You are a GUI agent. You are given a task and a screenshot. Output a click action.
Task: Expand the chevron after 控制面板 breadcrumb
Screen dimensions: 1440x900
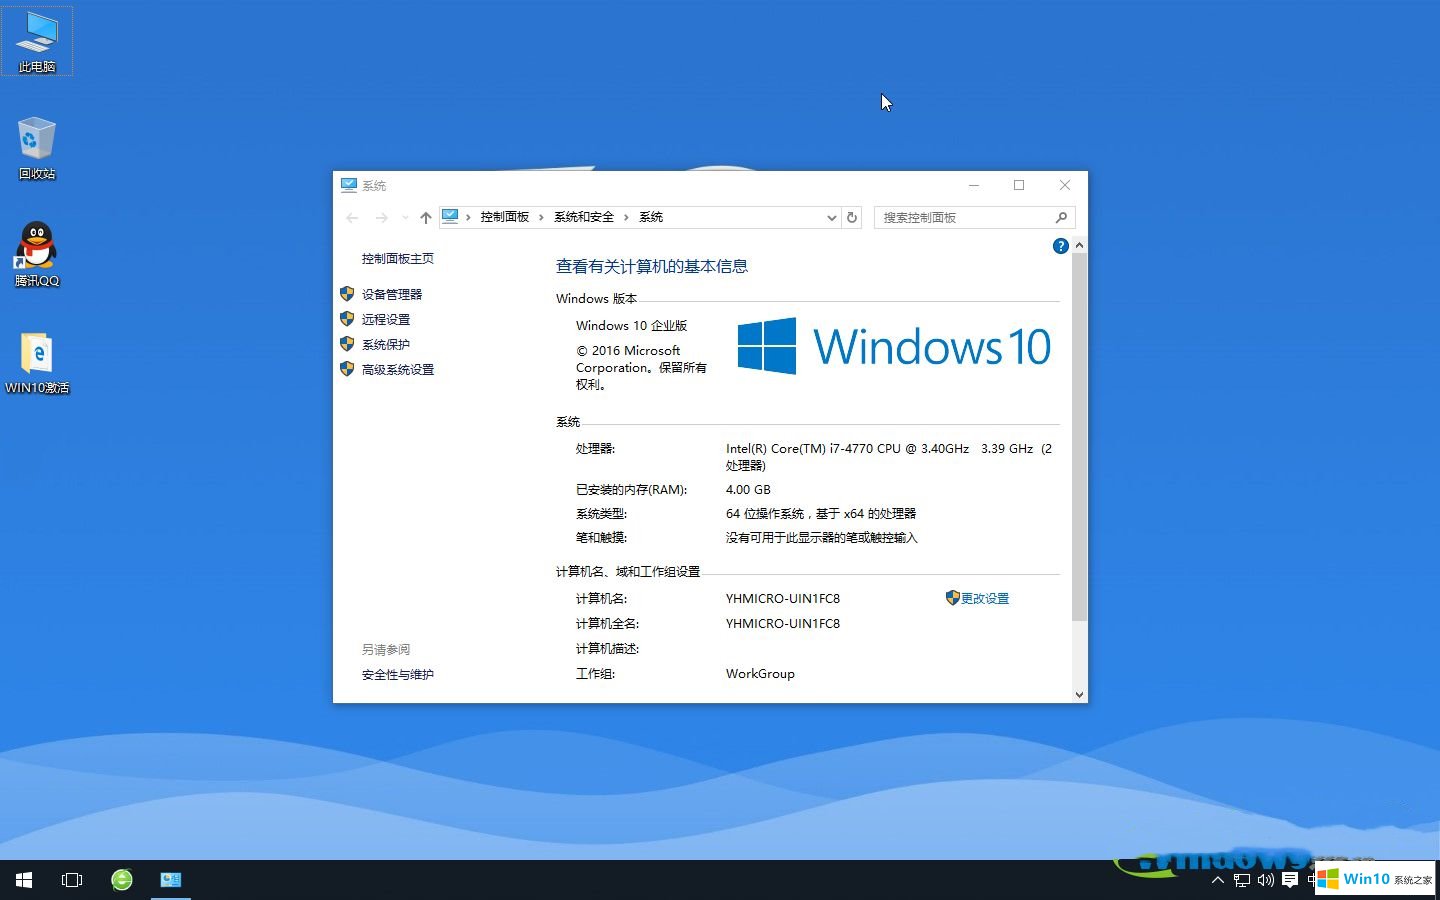click(x=541, y=217)
